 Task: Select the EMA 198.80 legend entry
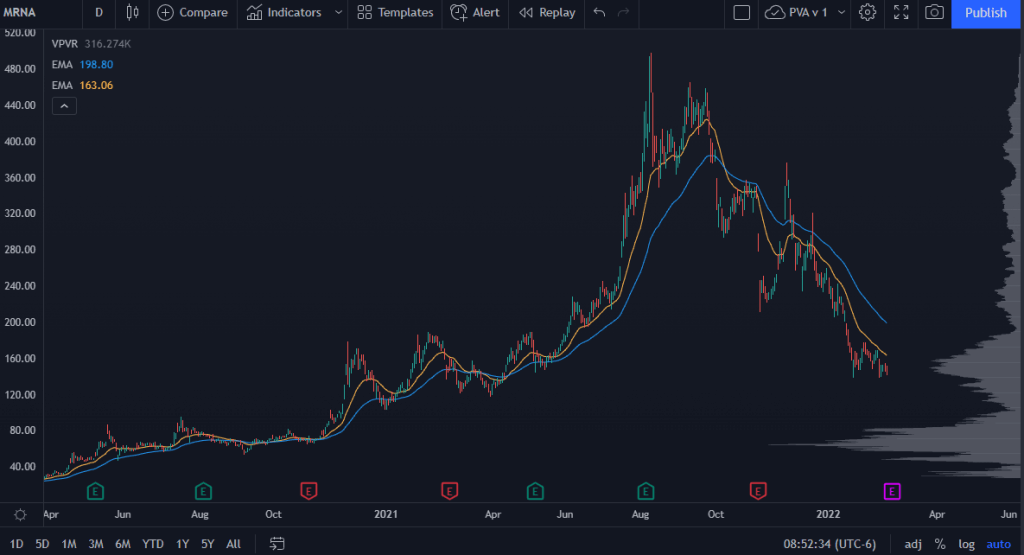pos(82,65)
